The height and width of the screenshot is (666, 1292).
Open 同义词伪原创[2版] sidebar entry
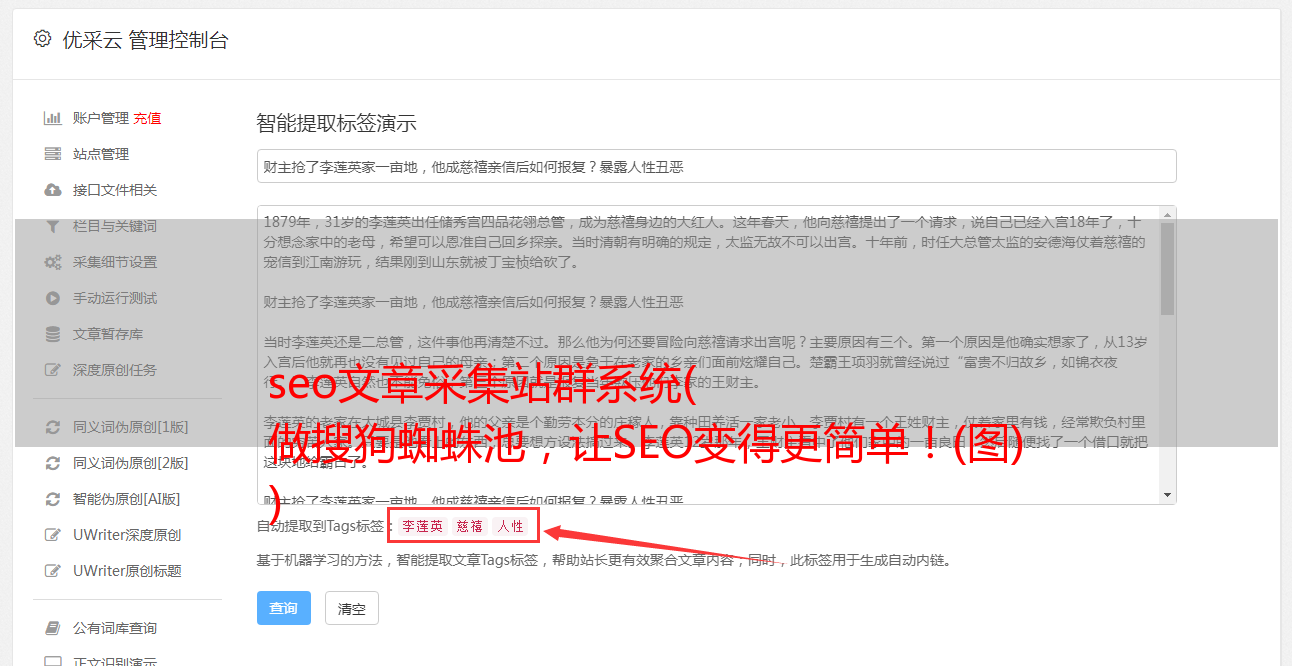click(130, 463)
